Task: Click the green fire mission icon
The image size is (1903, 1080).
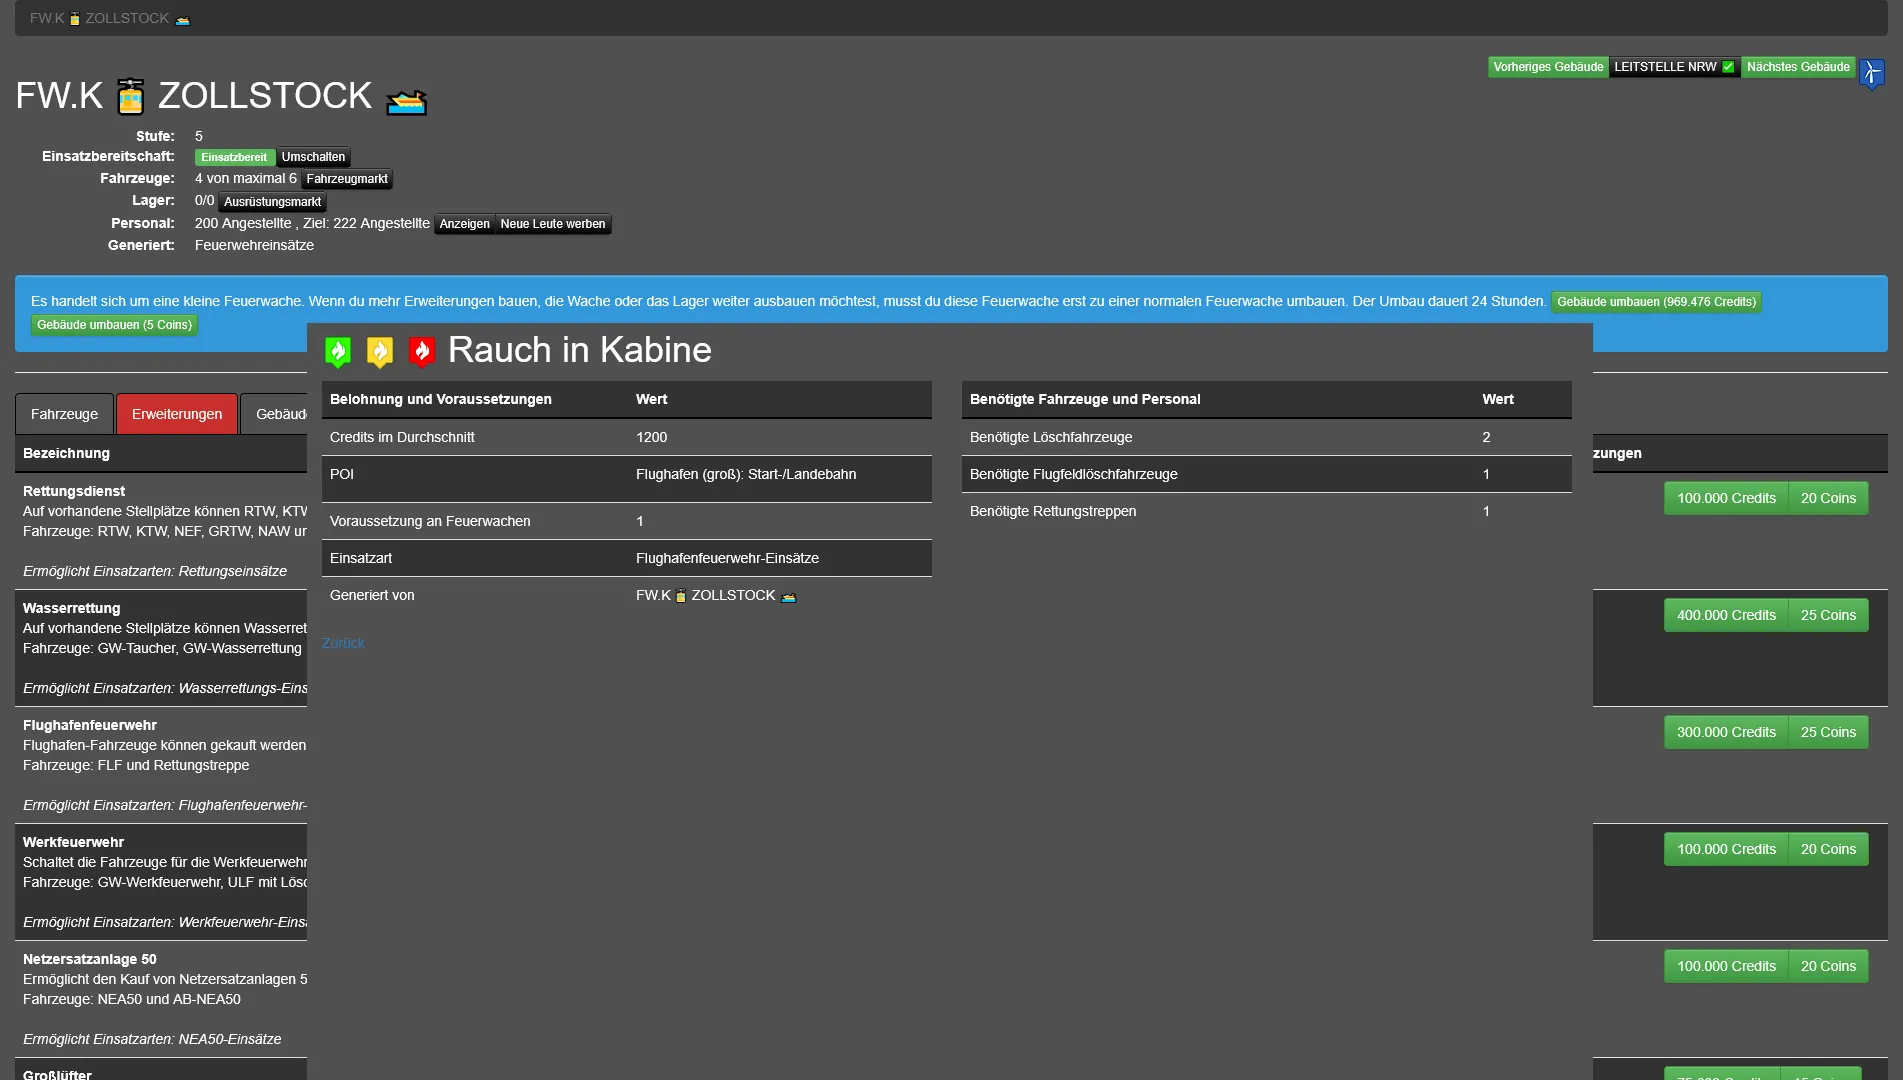Action: pyautogui.click(x=338, y=351)
